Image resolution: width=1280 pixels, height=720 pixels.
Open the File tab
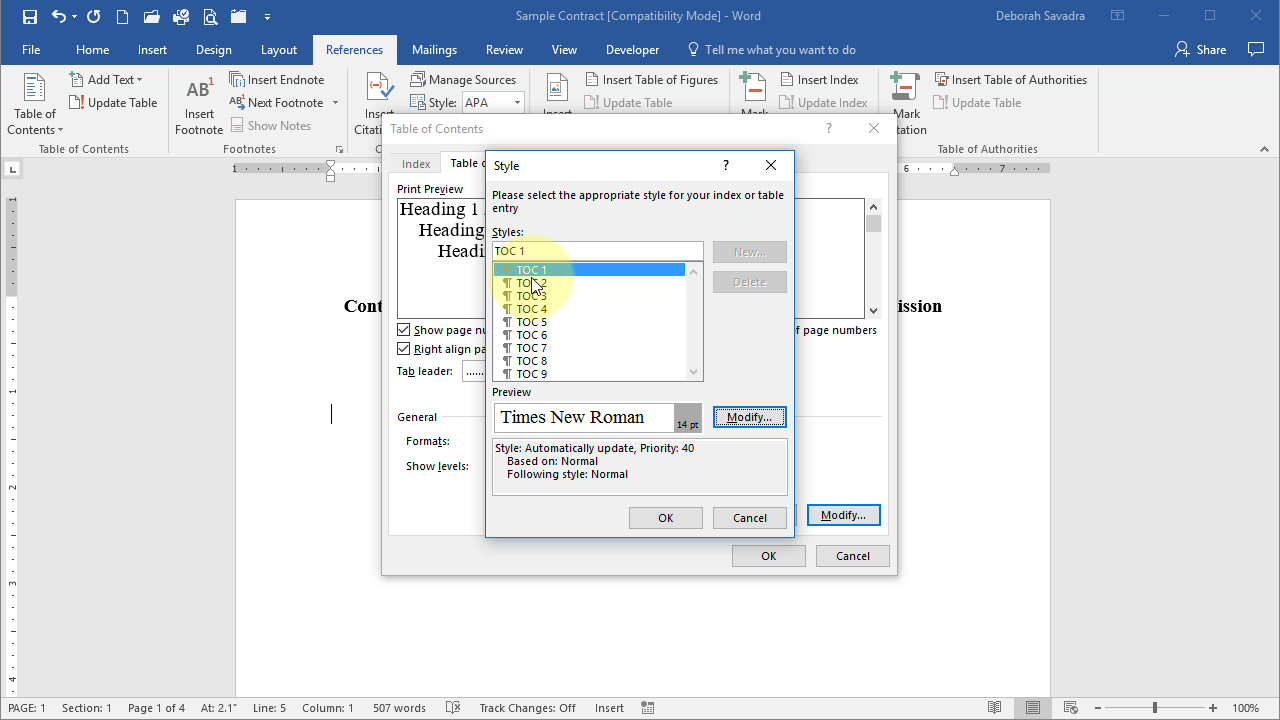coord(31,50)
